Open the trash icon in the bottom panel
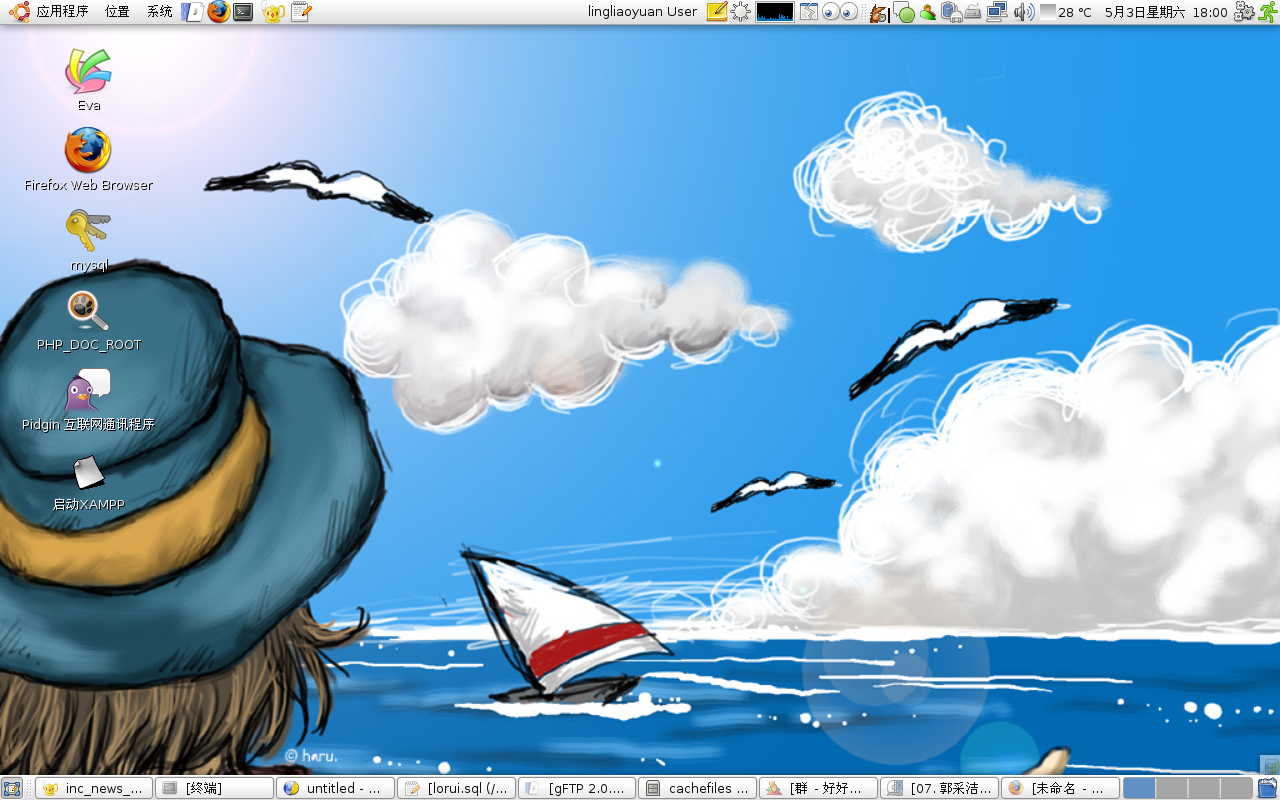This screenshot has height=800, width=1280. click(1267, 788)
